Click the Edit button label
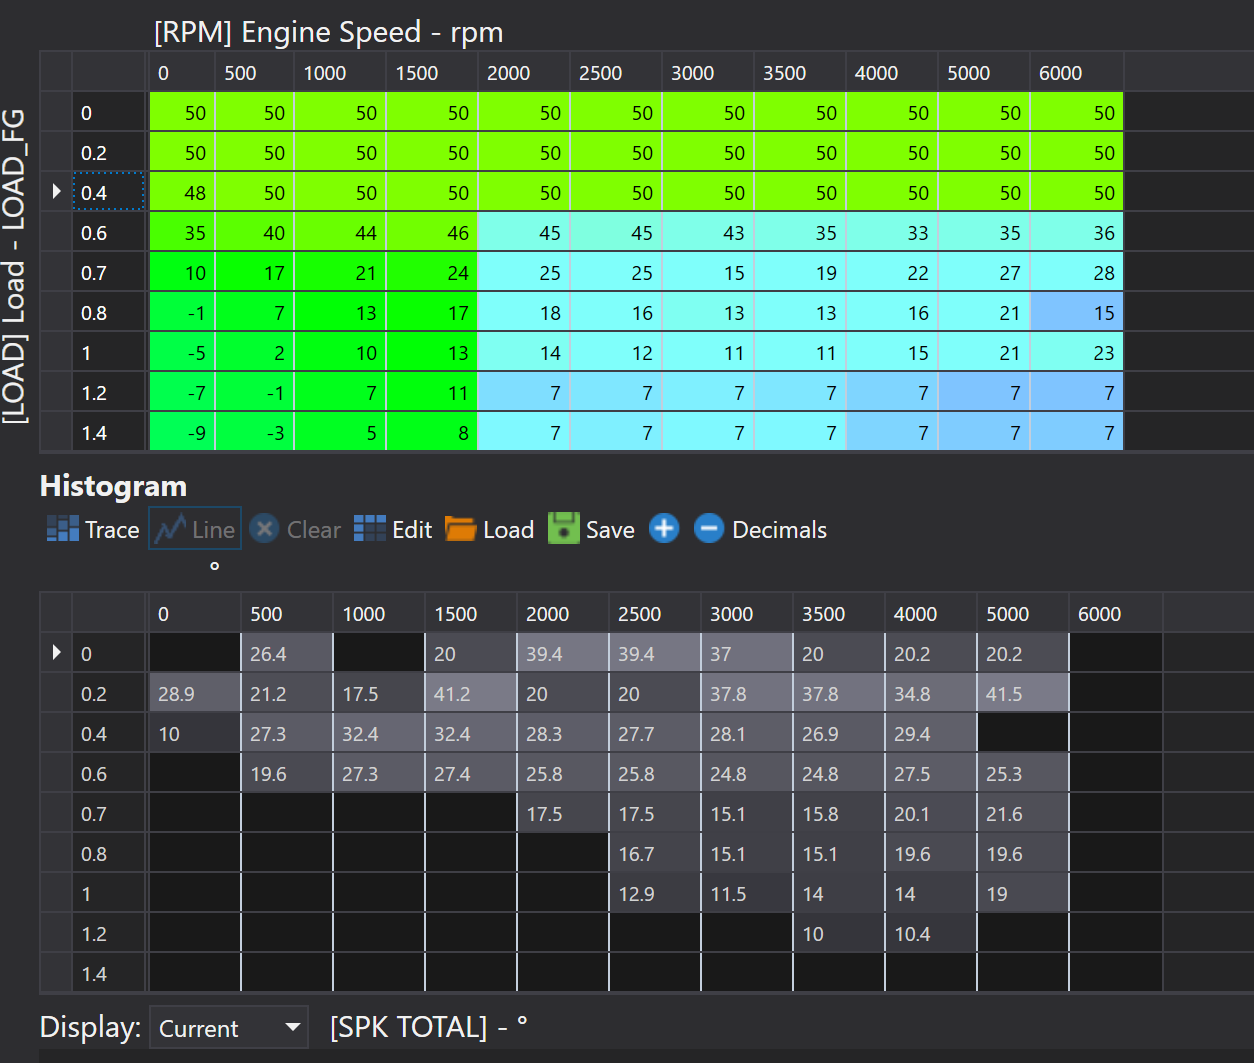The image size is (1254, 1063). (412, 530)
